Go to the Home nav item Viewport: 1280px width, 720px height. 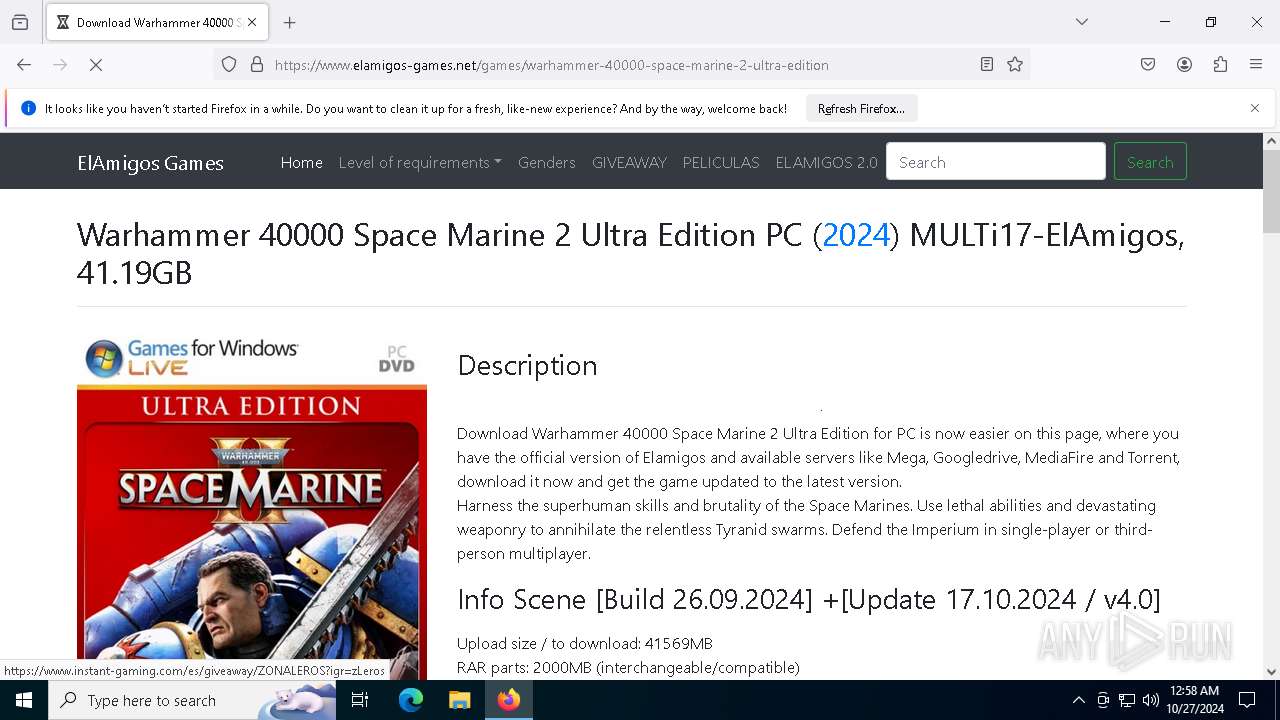[x=301, y=162]
